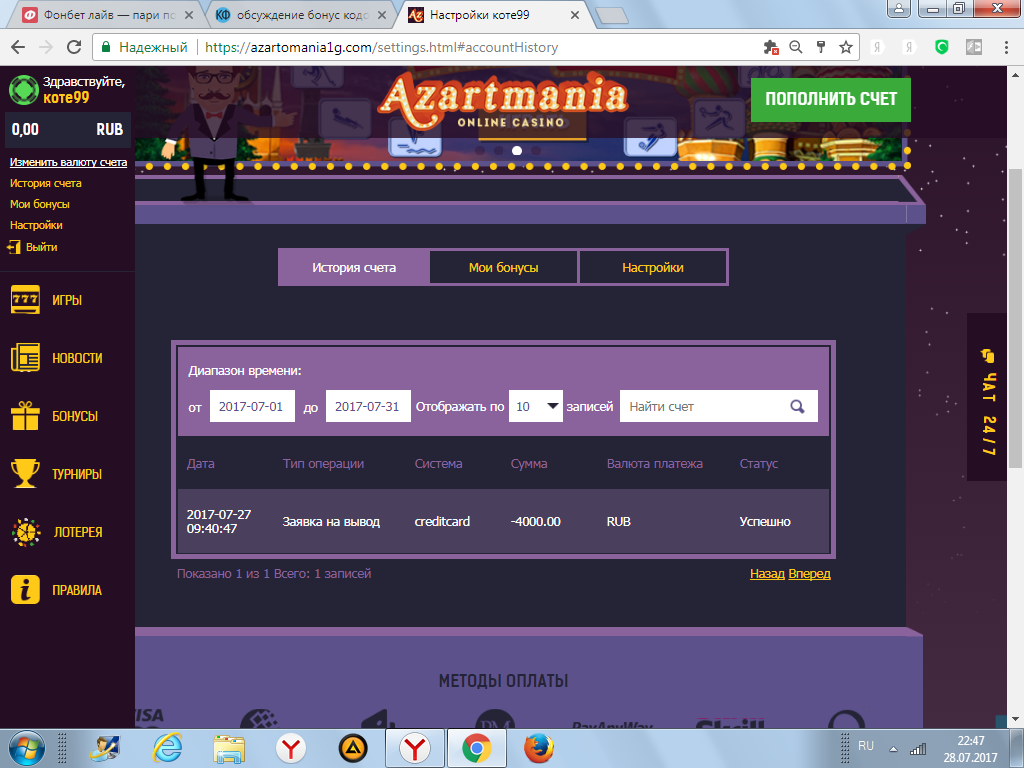1024x768 pixels.
Task: Click ПОПОЛНИТЬ СЧЕТ button
Action: [831, 99]
